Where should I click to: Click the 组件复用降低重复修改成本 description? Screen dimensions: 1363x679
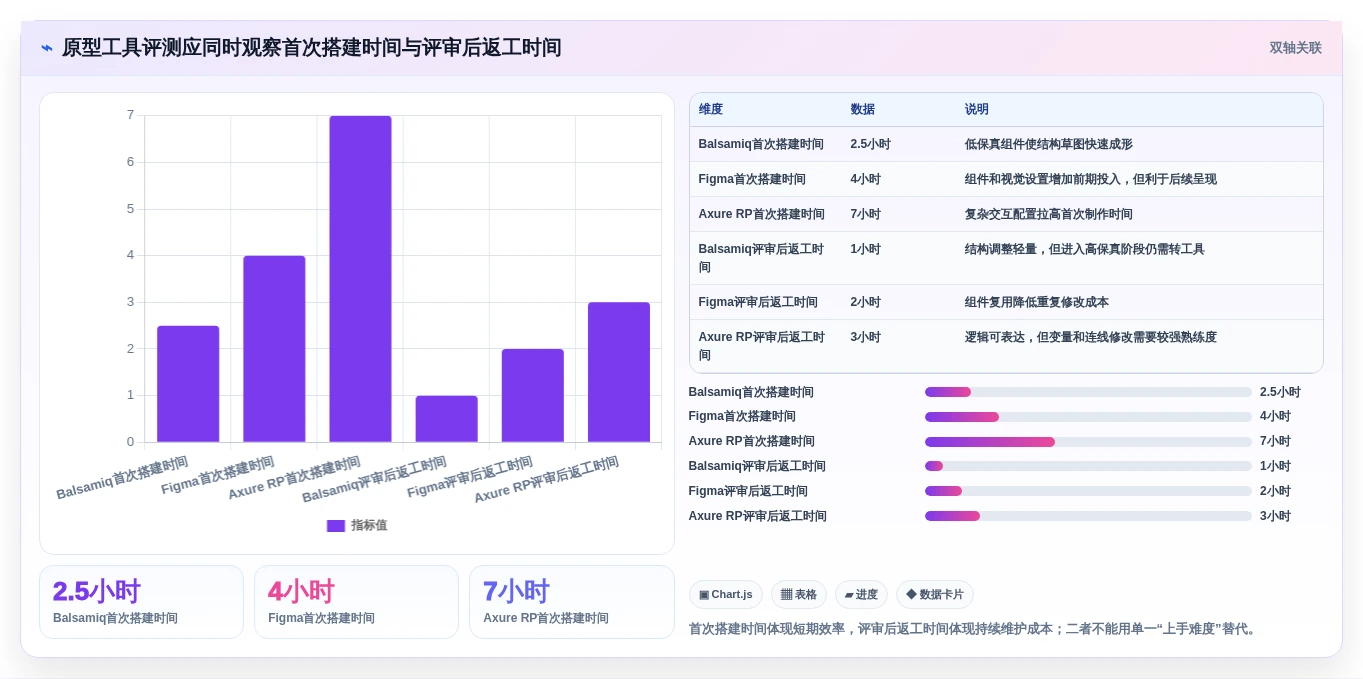[1036, 302]
